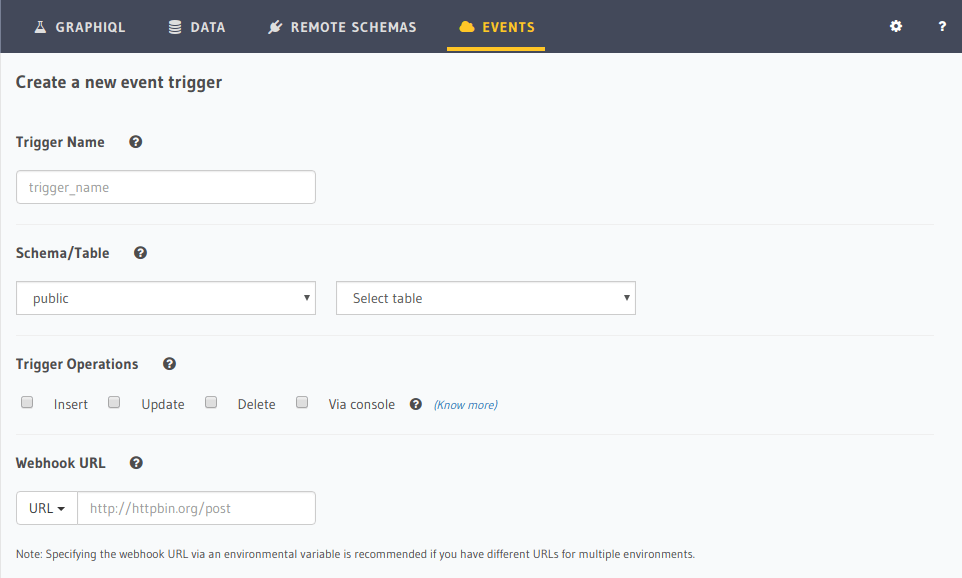Click the settings gear icon
Viewport: 962px width, 578px height.
pos(895,27)
